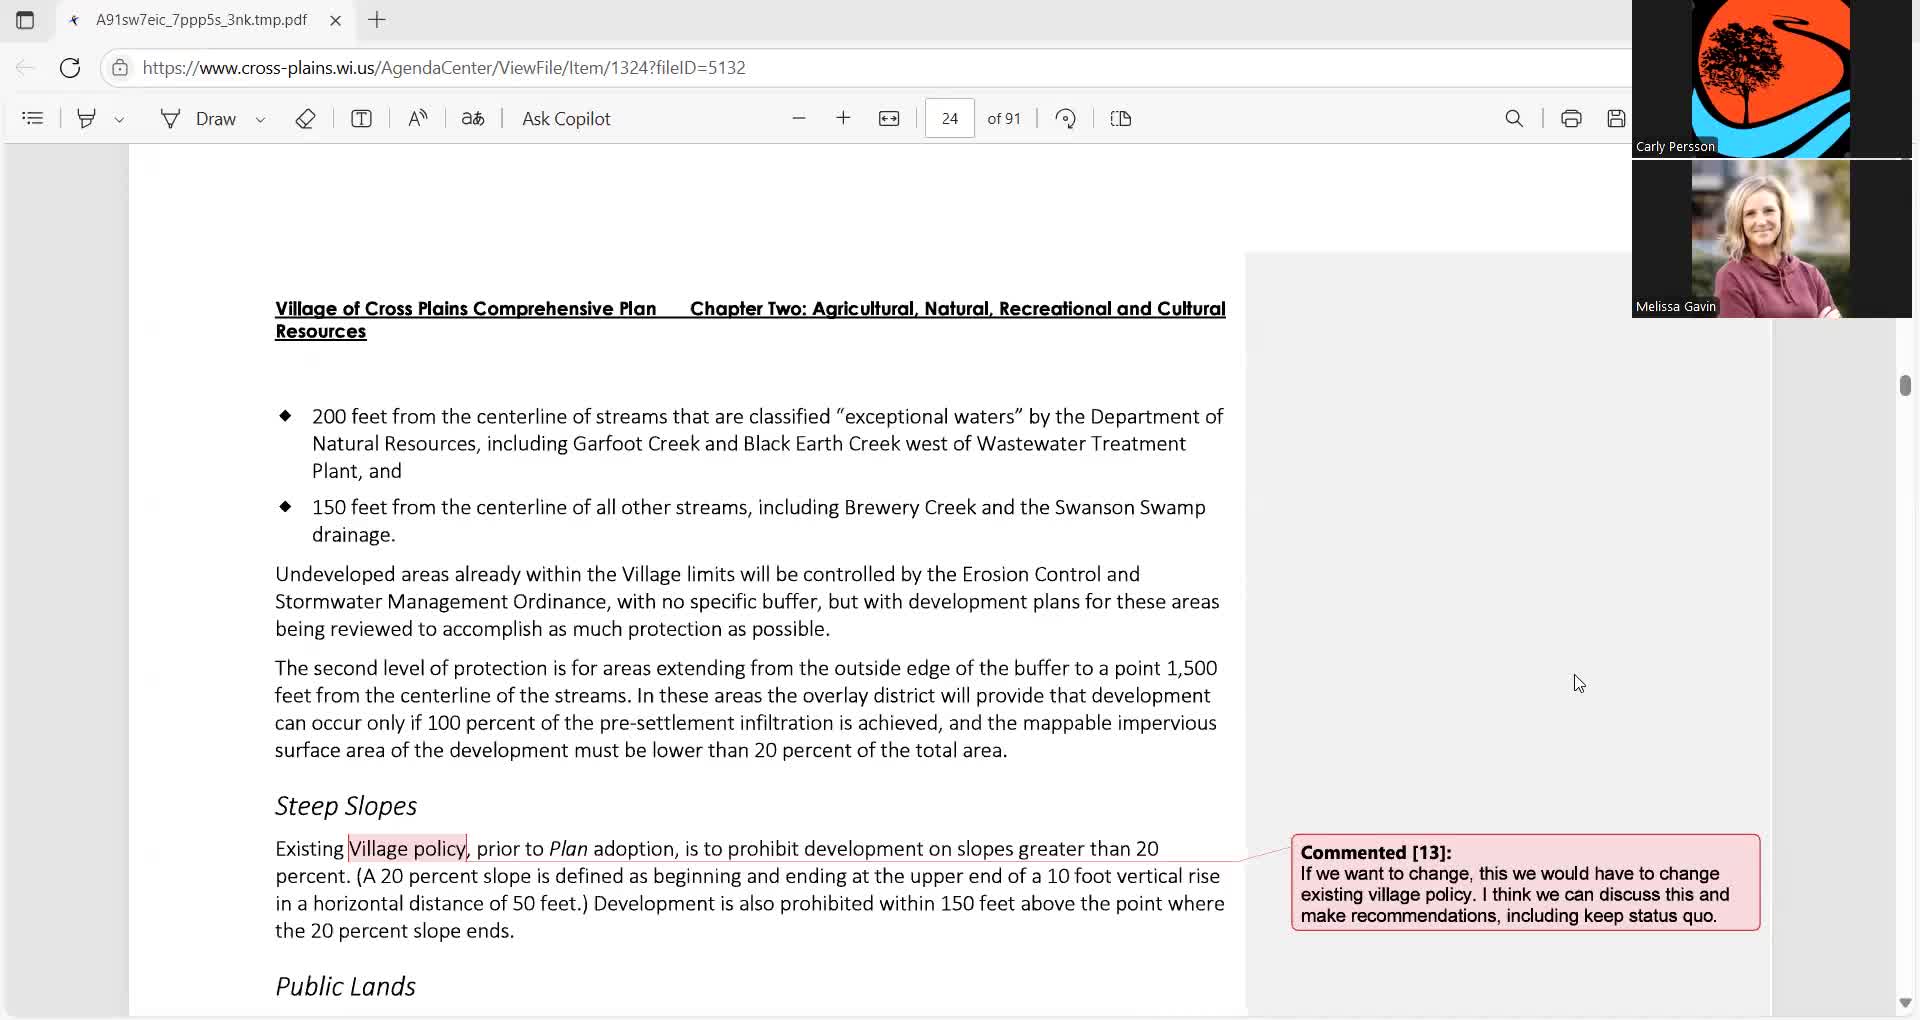Viewport: 1920px width, 1020px height.
Task: Select the Highlight tool
Action: pos(87,118)
